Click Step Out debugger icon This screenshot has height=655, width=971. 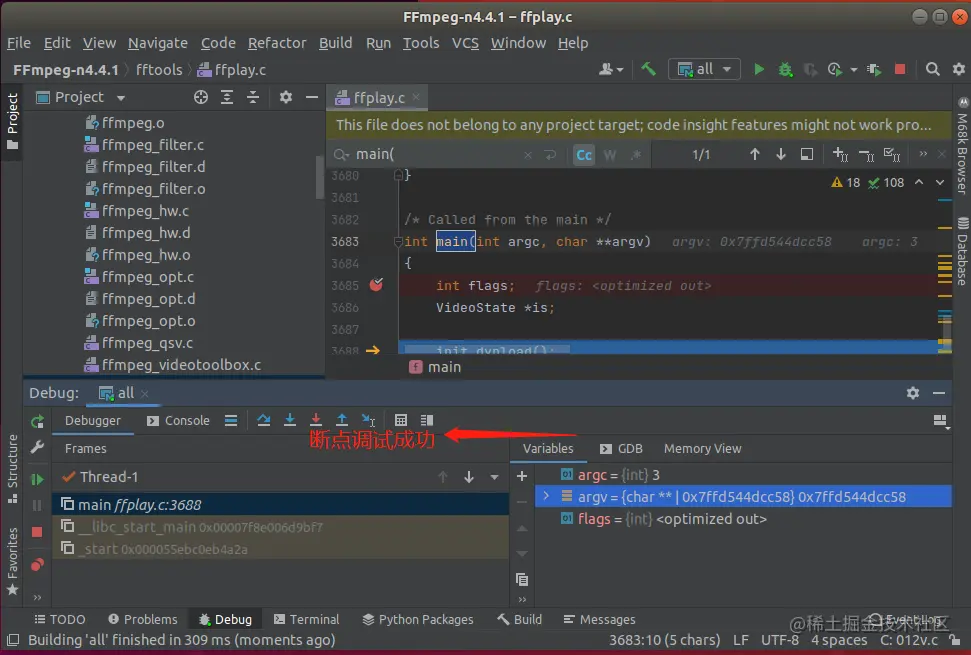(x=341, y=420)
